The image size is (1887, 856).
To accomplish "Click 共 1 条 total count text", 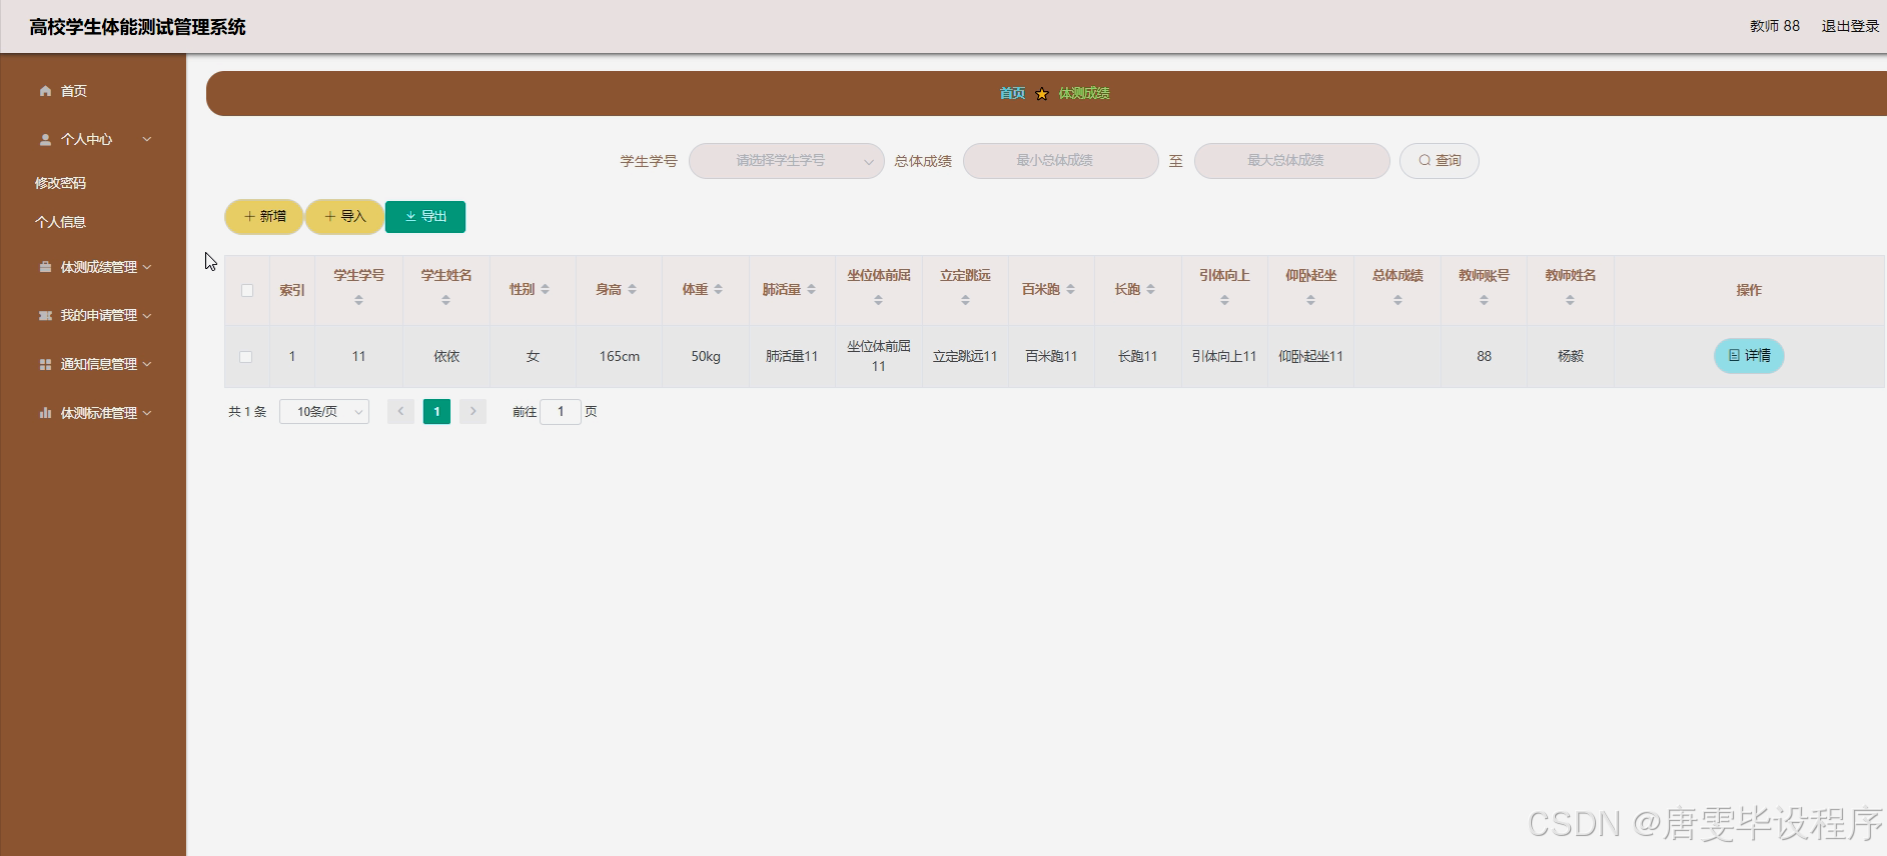I will 247,412.
